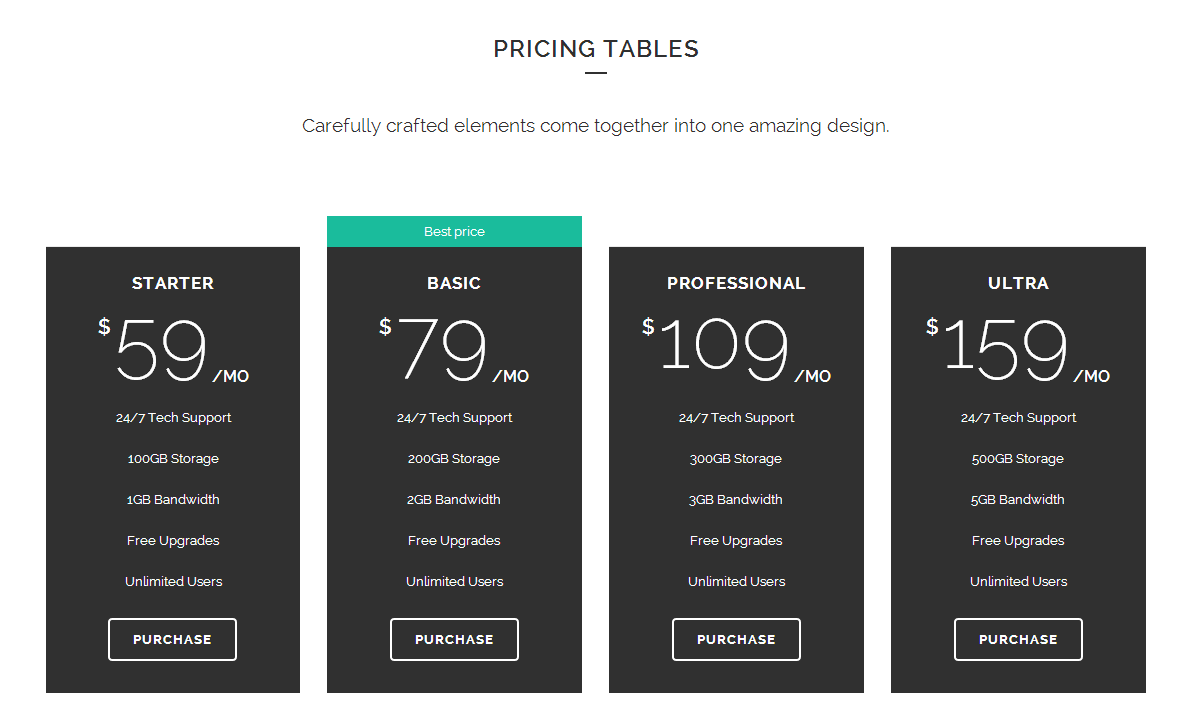Click the PROFESSIONAL plan title
Screen dimensions: 1185x715
[x=736, y=283]
